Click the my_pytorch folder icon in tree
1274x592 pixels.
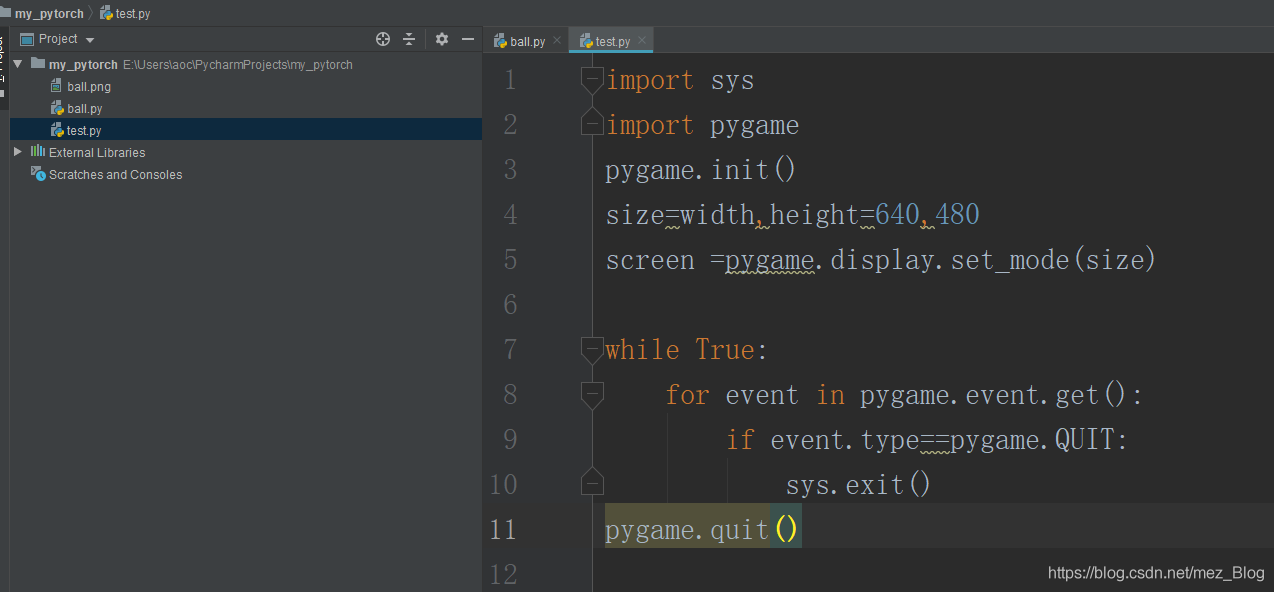pyautogui.click(x=38, y=64)
